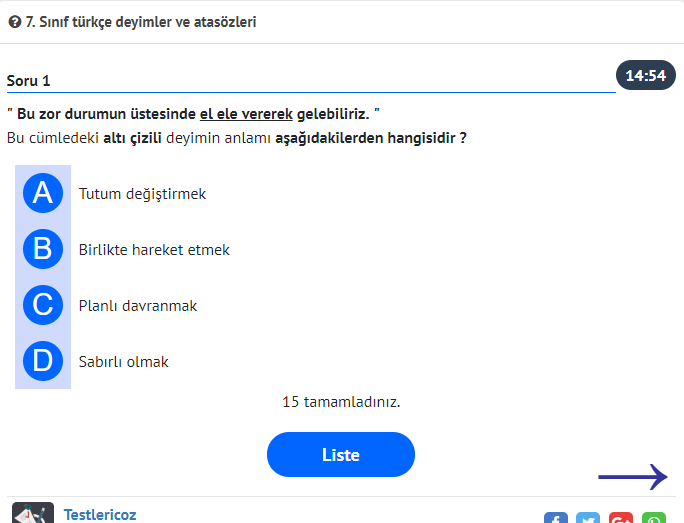The image size is (684, 523).
Task: Click the 14:54 countdown timer badge
Action: 645,75
